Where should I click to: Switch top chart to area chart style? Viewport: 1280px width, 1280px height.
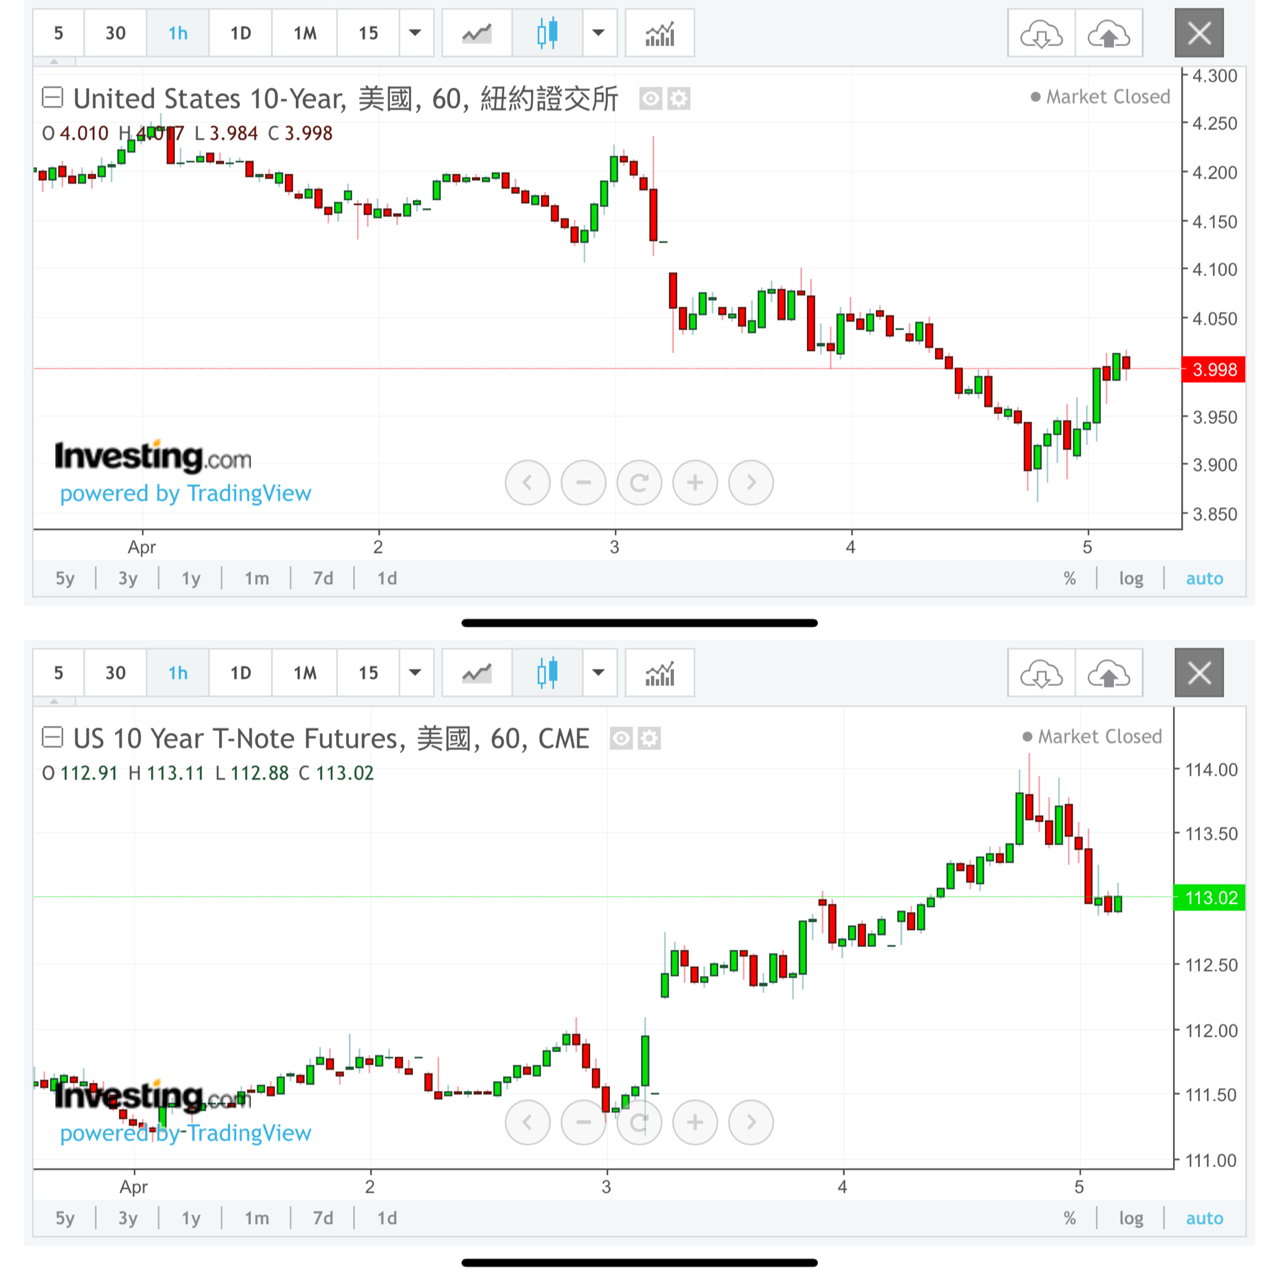point(477,34)
